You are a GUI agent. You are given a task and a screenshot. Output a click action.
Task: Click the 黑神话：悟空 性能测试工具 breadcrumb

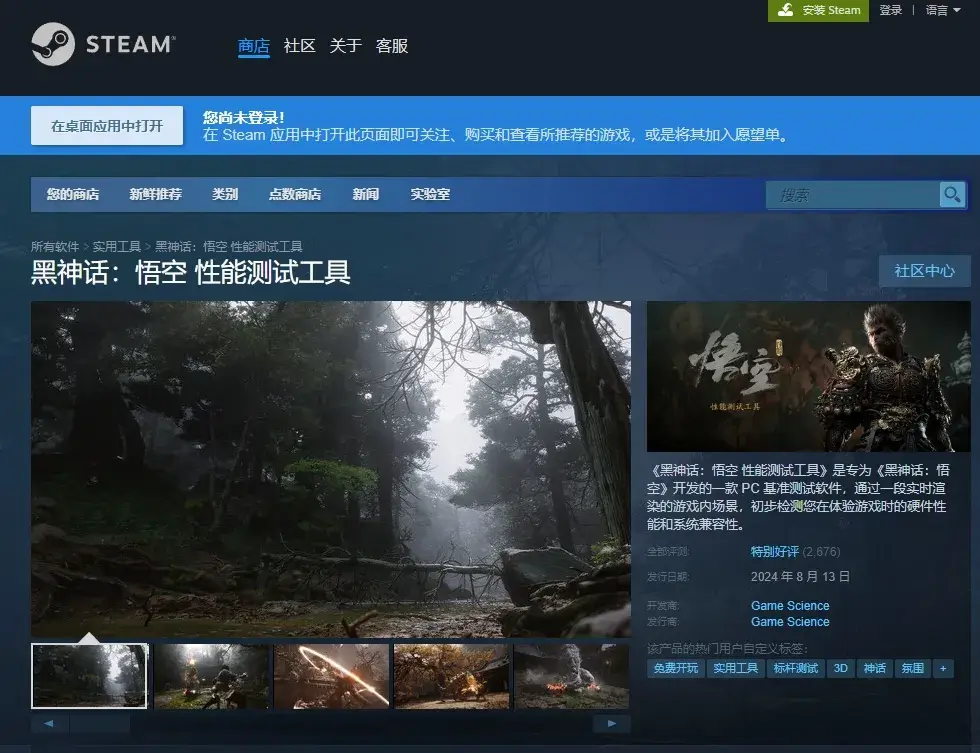[x=229, y=246]
